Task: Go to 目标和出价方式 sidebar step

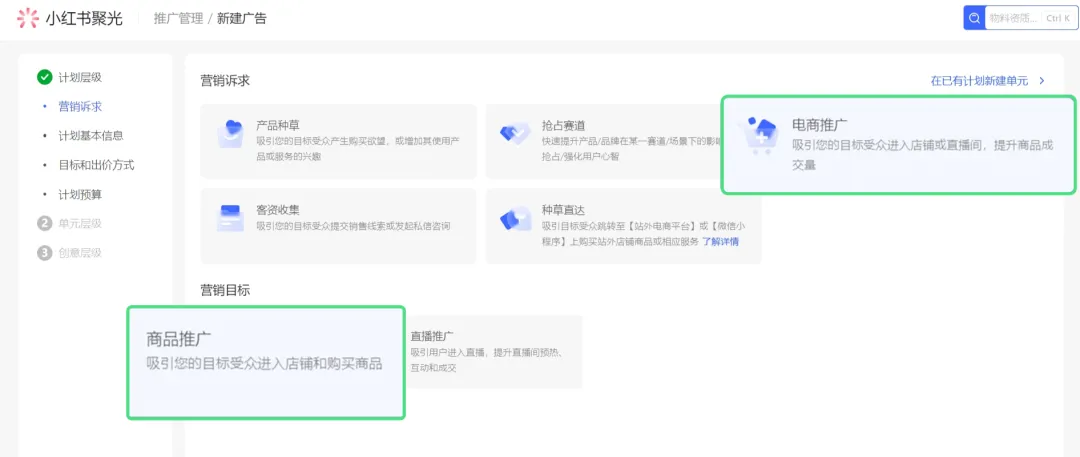Action: click(96, 165)
